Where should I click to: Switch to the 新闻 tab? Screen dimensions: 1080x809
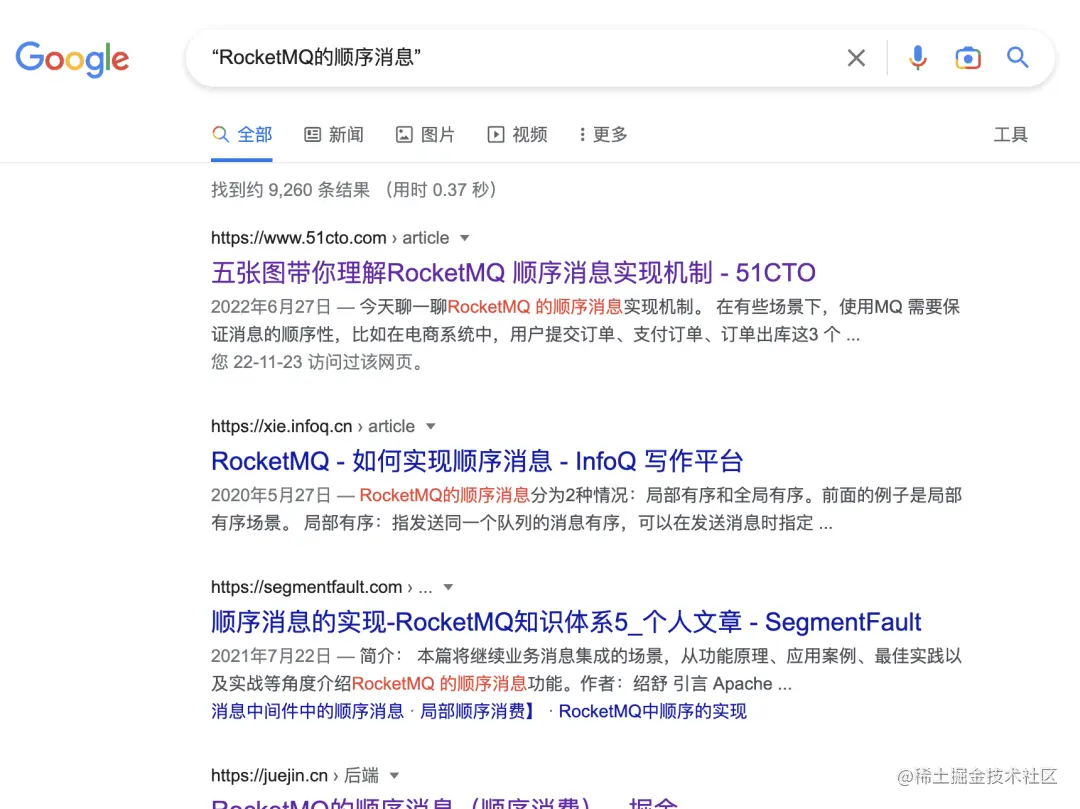tap(334, 134)
